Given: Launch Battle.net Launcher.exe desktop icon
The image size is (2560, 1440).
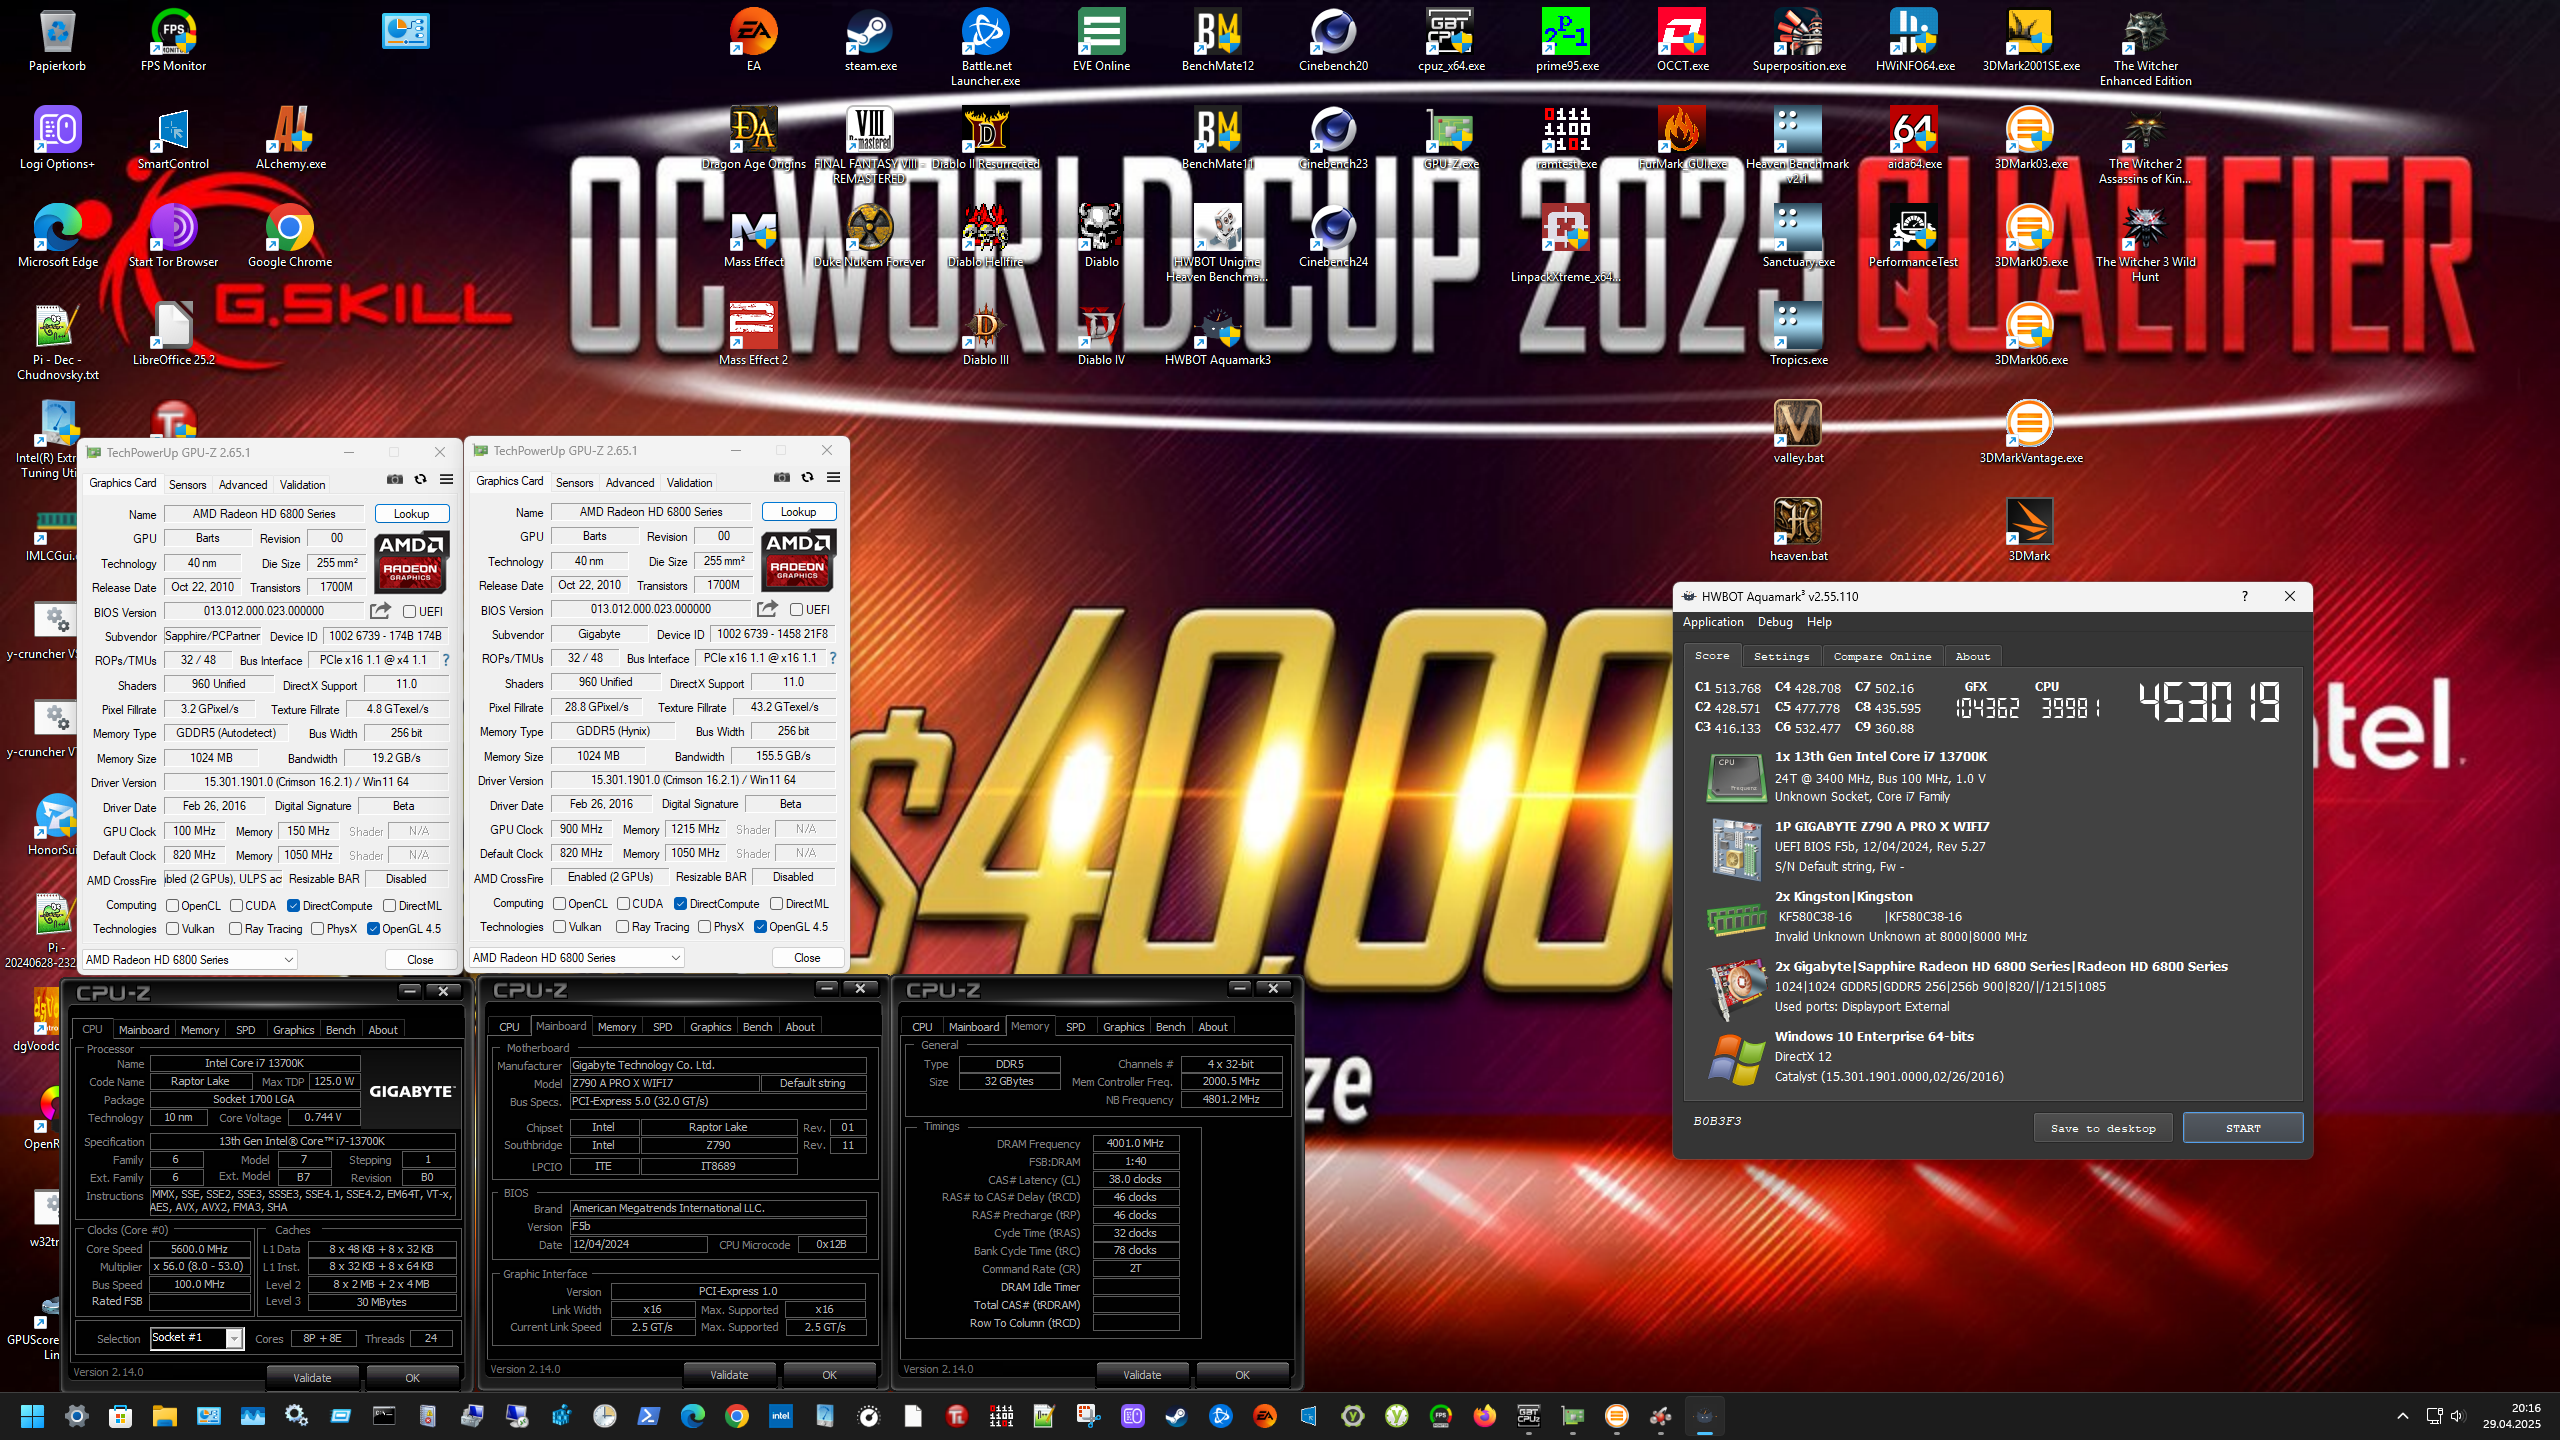Looking at the screenshot, I should pos(985,46).
